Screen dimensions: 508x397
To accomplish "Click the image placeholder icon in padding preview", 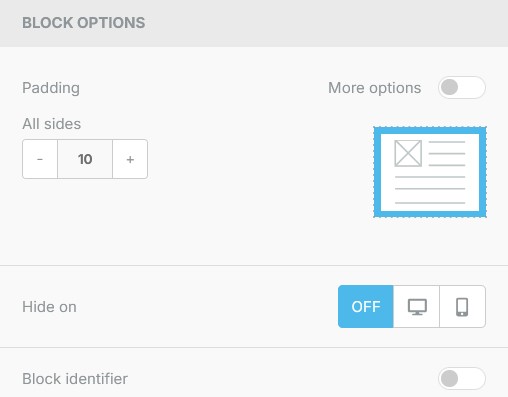I will click(x=408, y=153).
